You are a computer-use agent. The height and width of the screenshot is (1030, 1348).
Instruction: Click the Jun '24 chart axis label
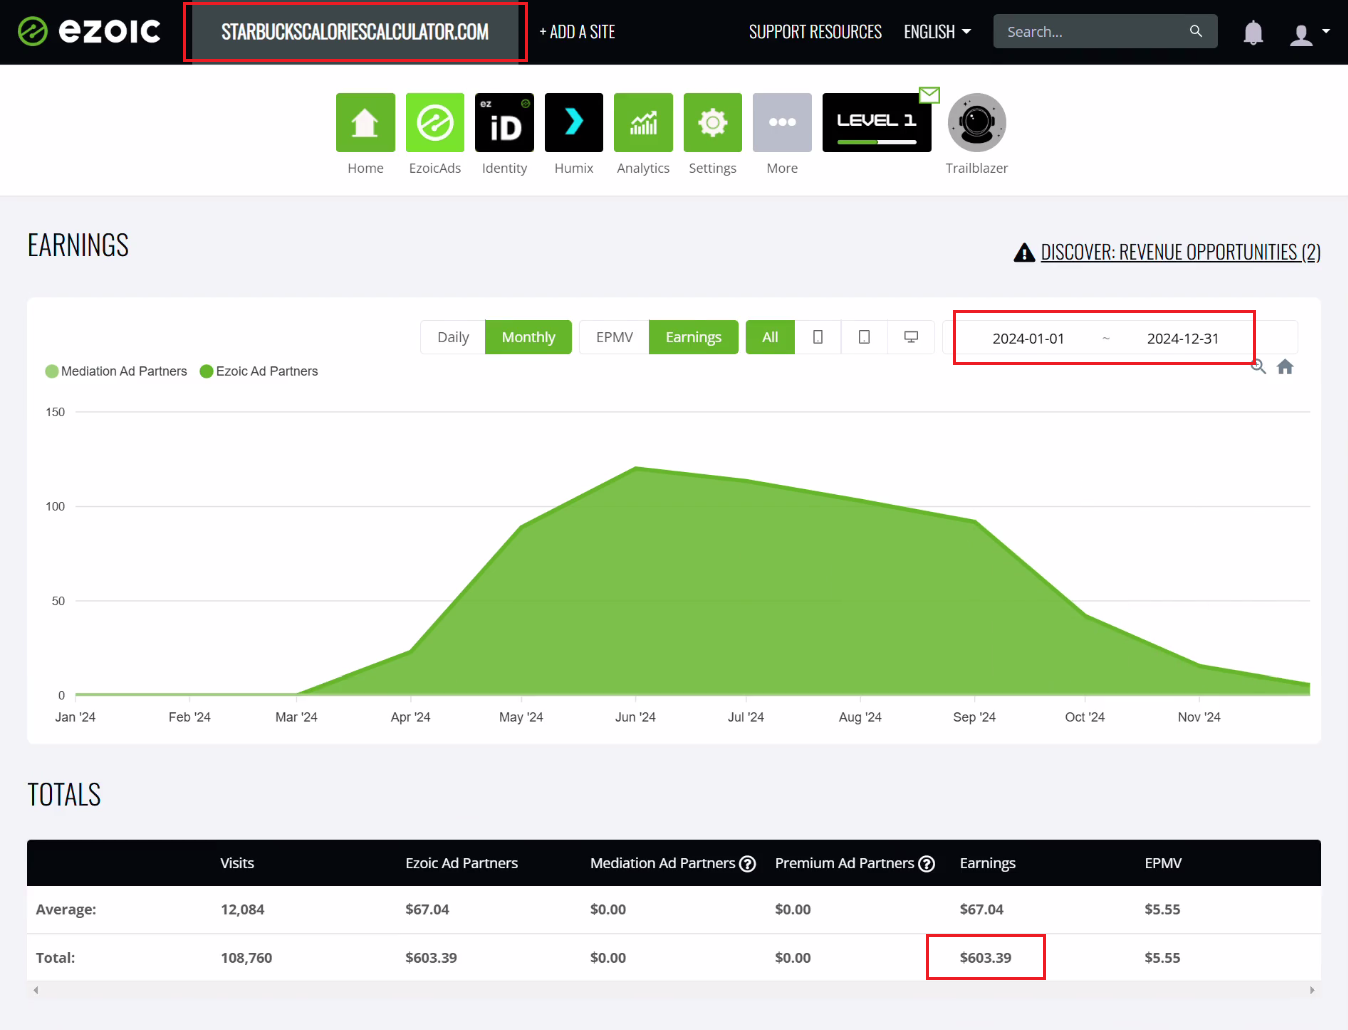point(635,717)
